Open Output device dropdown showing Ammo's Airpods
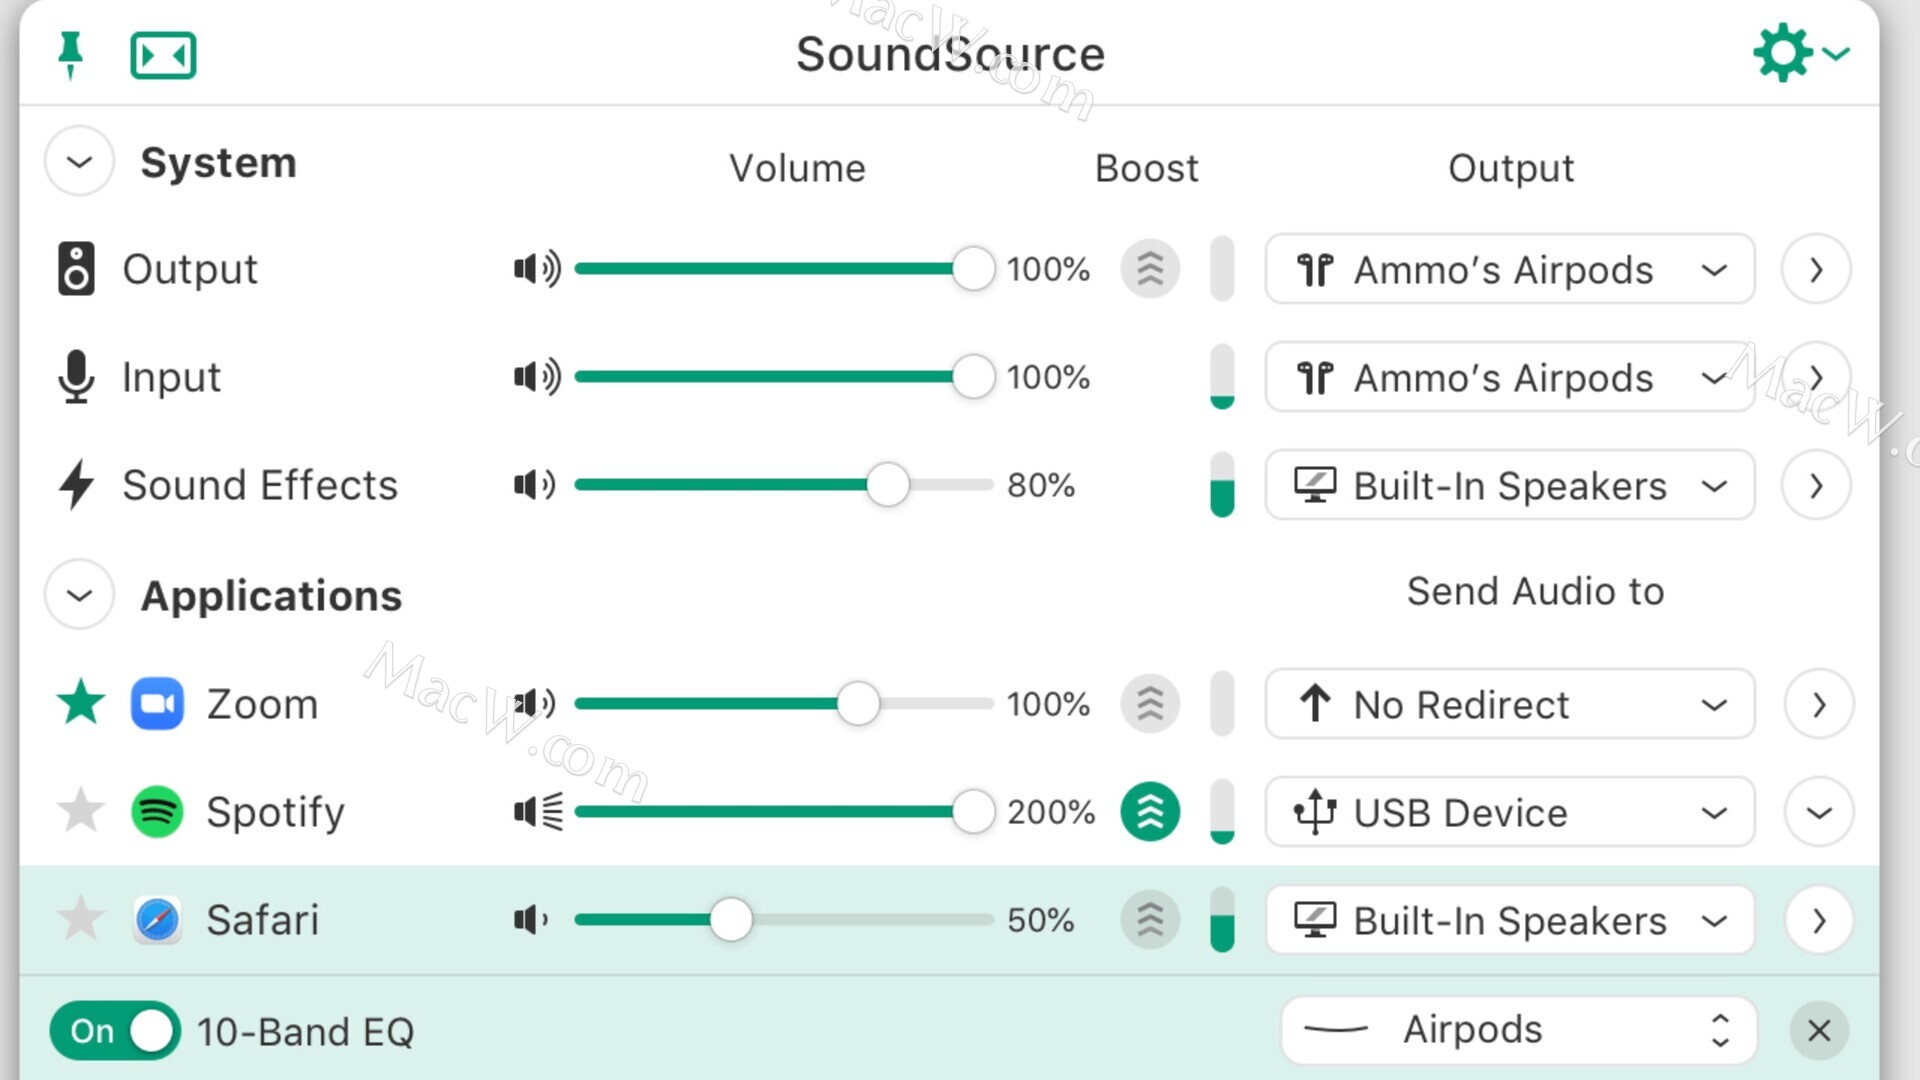 [1510, 269]
